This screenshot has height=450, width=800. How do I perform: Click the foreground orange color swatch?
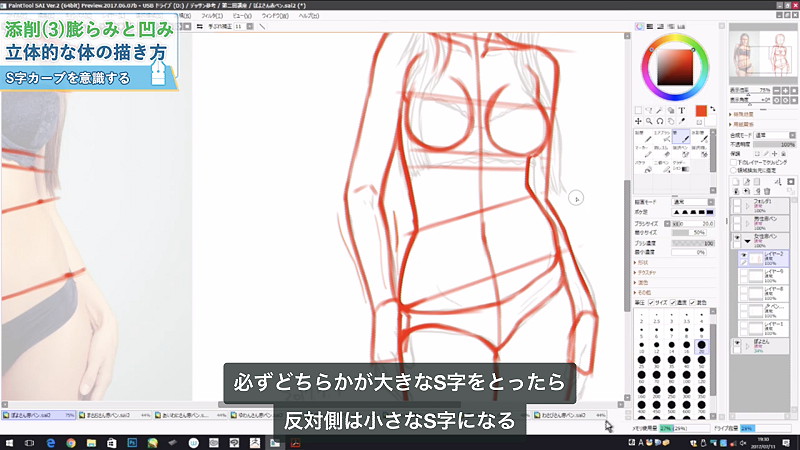tap(701, 111)
